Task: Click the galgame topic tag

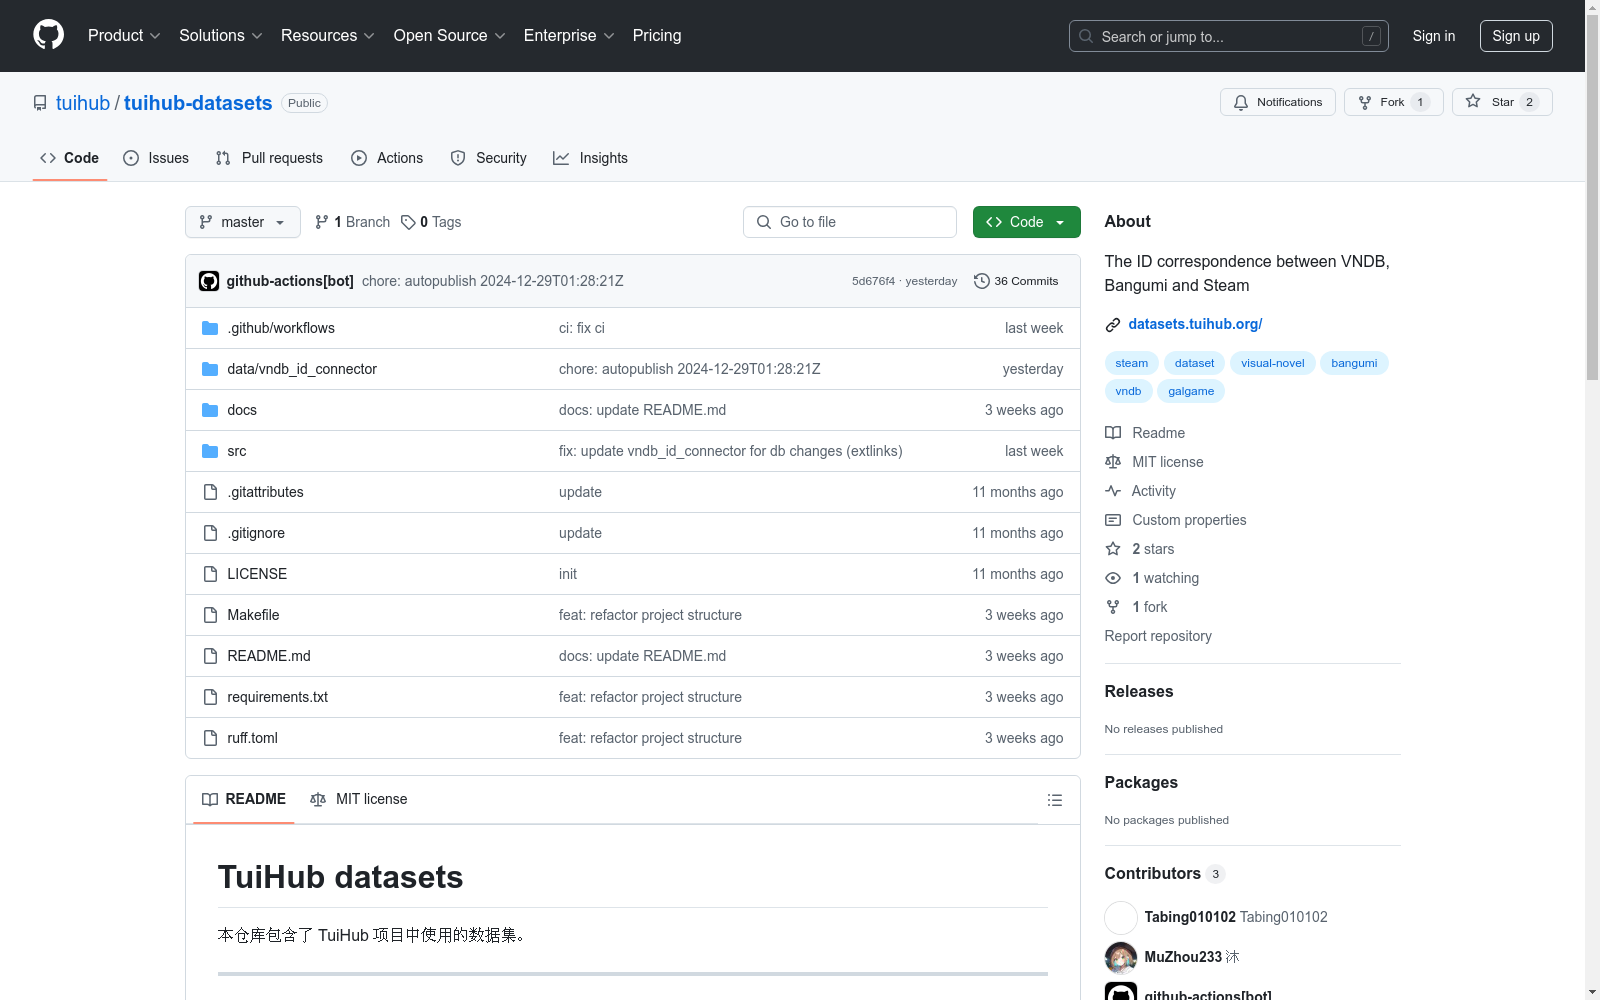Action: 1191,391
